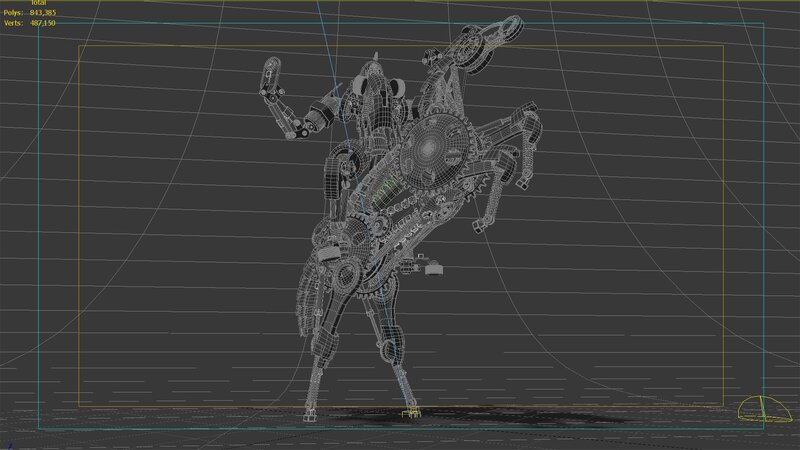Select the pulley wheel at robot's upper right
800x450 pixels.
coord(494,37)
